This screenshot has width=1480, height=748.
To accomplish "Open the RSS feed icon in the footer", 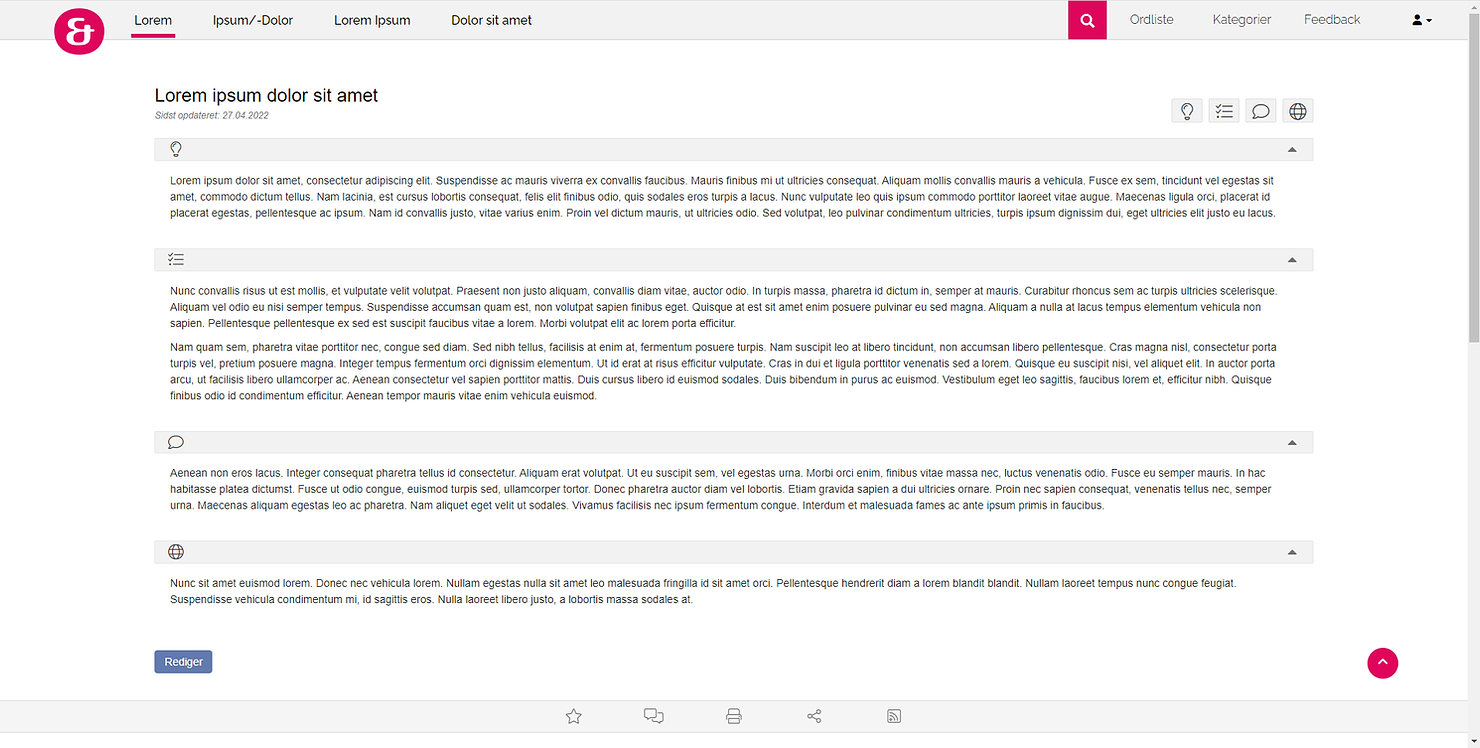I will [893, 716].
